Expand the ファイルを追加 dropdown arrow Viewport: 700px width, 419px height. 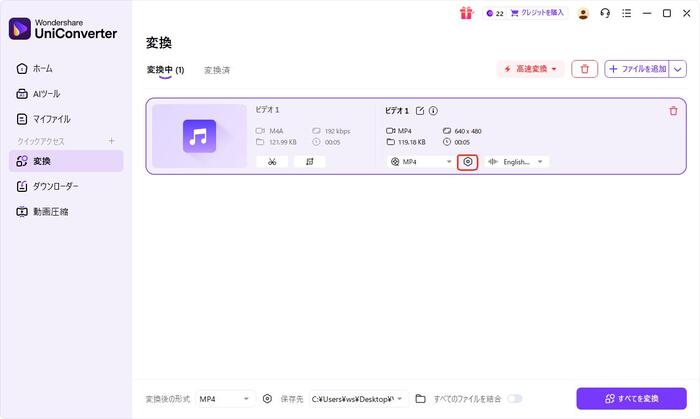tap(678, 69)
